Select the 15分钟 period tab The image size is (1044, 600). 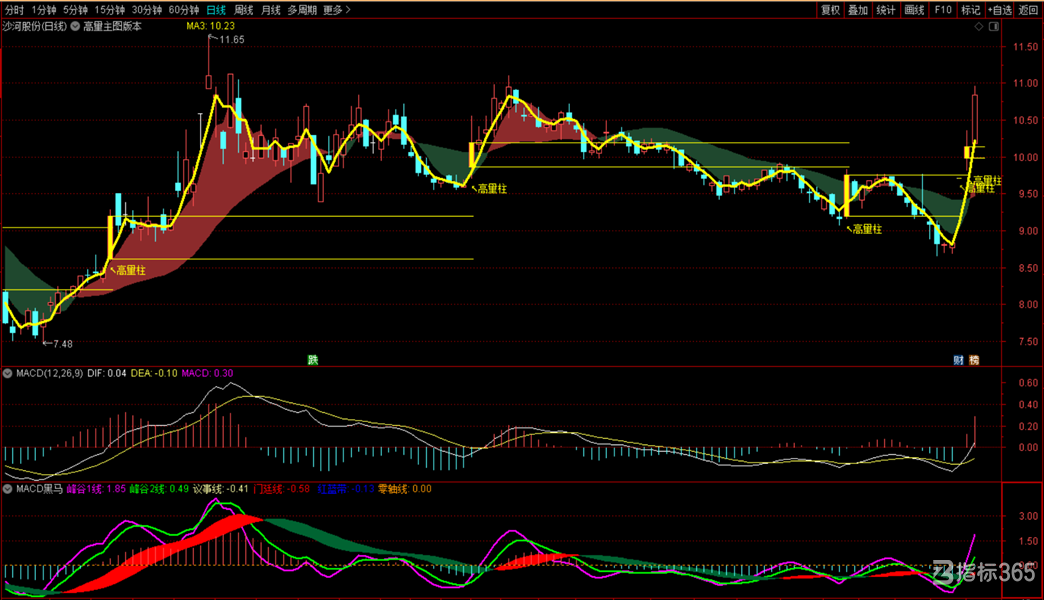[x=109, y=10]
